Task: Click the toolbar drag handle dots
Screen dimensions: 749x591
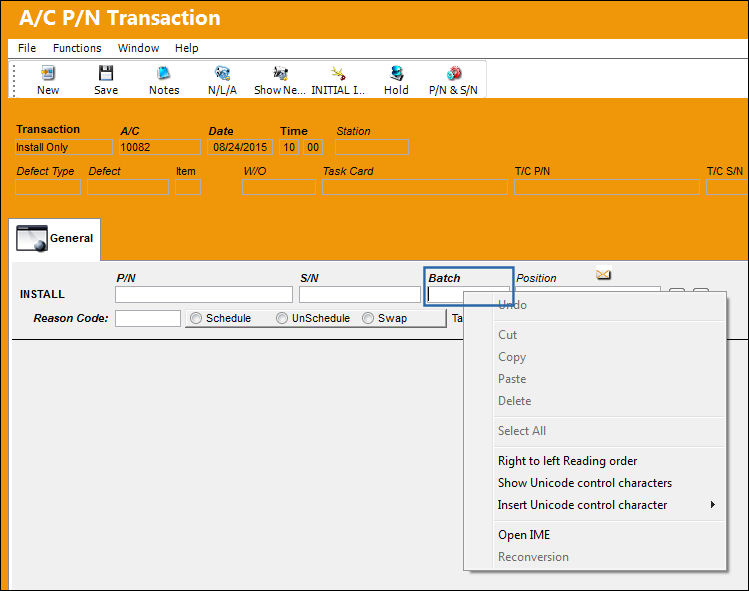Action: tap(14, 80)
